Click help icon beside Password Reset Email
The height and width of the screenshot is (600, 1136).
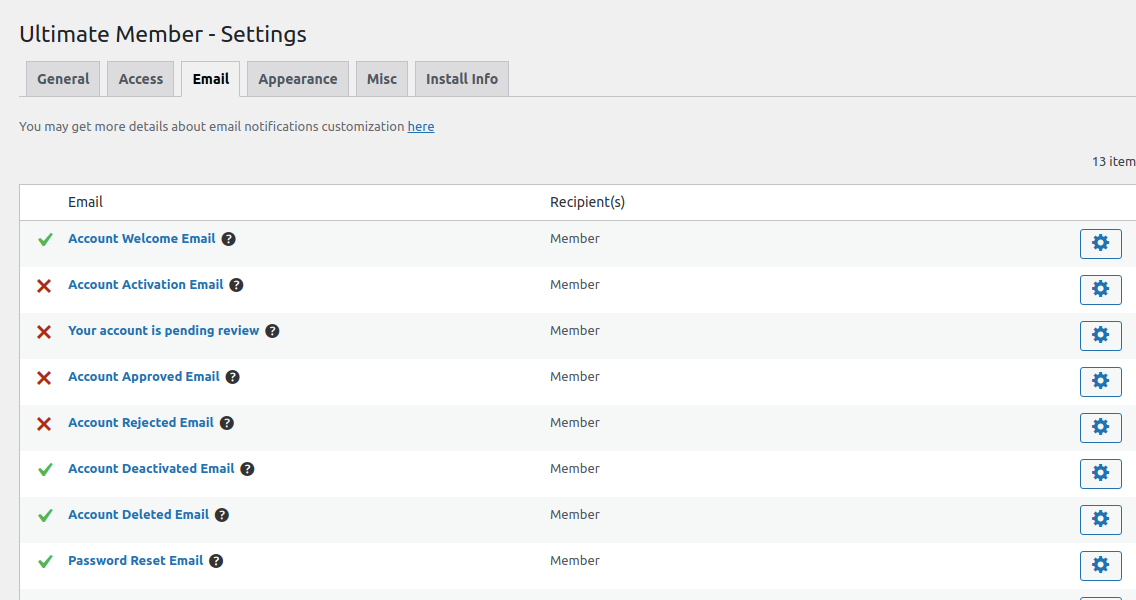click(x=216, y=561)
